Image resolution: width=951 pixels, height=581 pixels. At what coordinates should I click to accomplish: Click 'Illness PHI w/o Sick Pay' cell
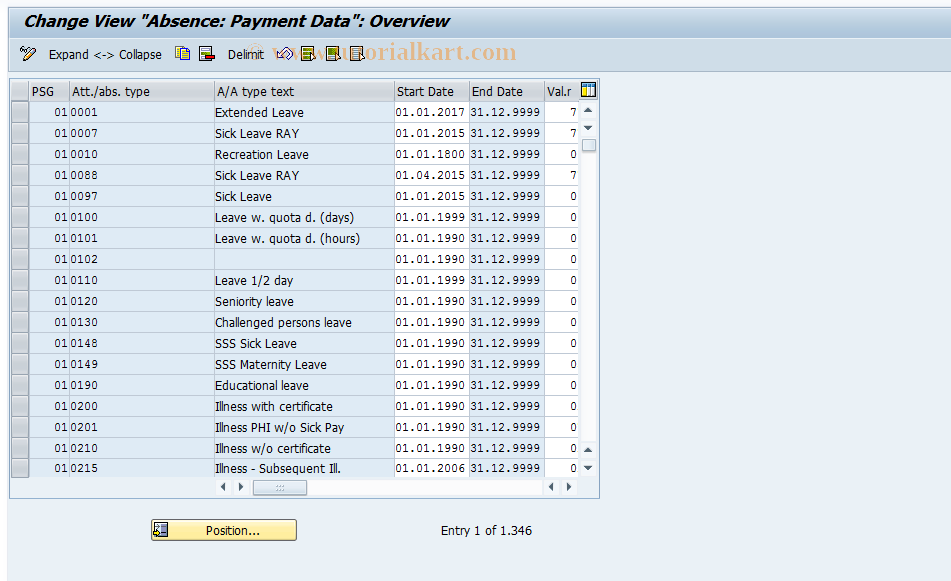coord(304,427)
